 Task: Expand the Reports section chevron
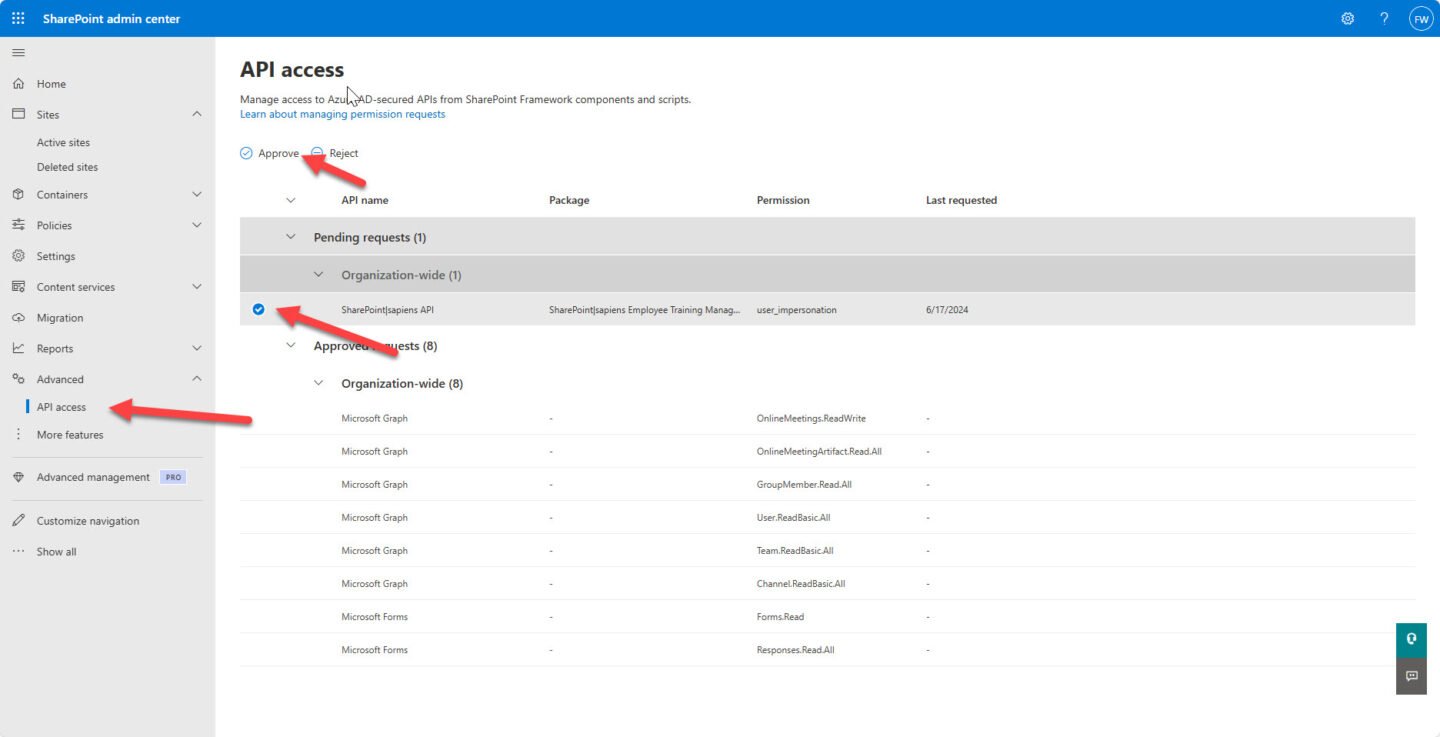point(196,348)
